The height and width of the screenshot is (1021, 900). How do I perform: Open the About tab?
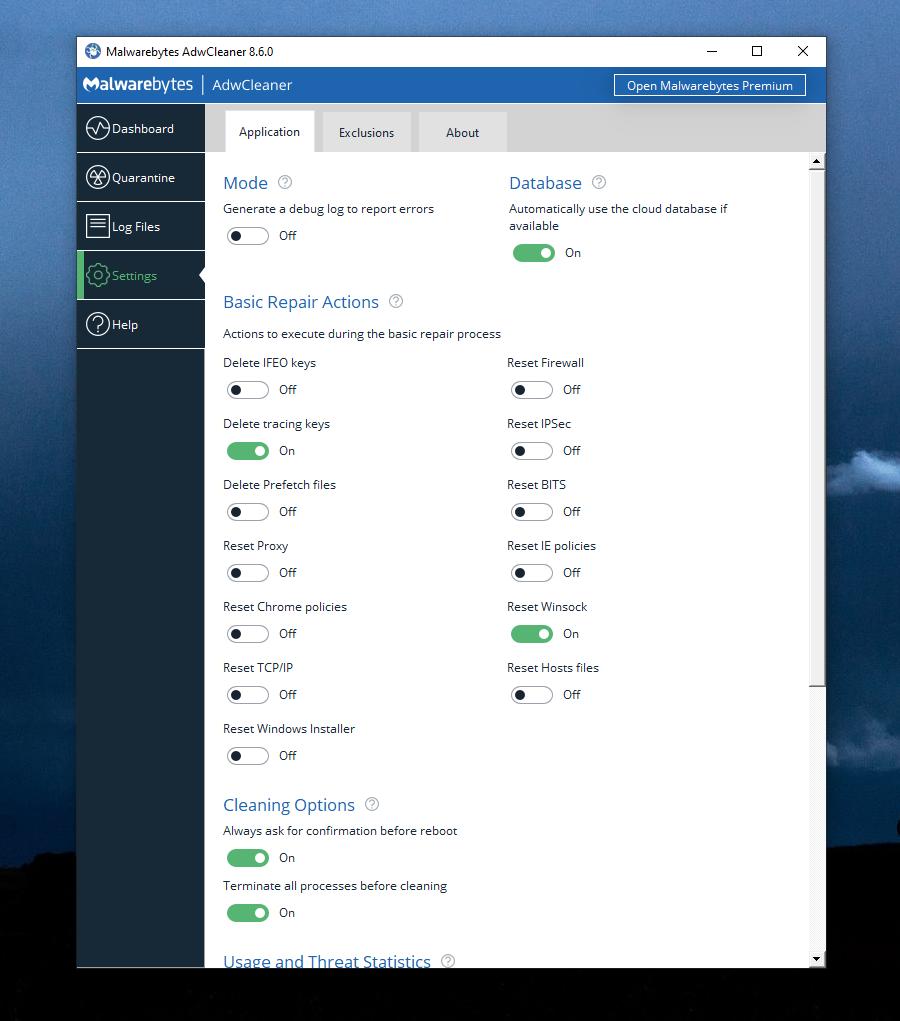coord(462,132)
